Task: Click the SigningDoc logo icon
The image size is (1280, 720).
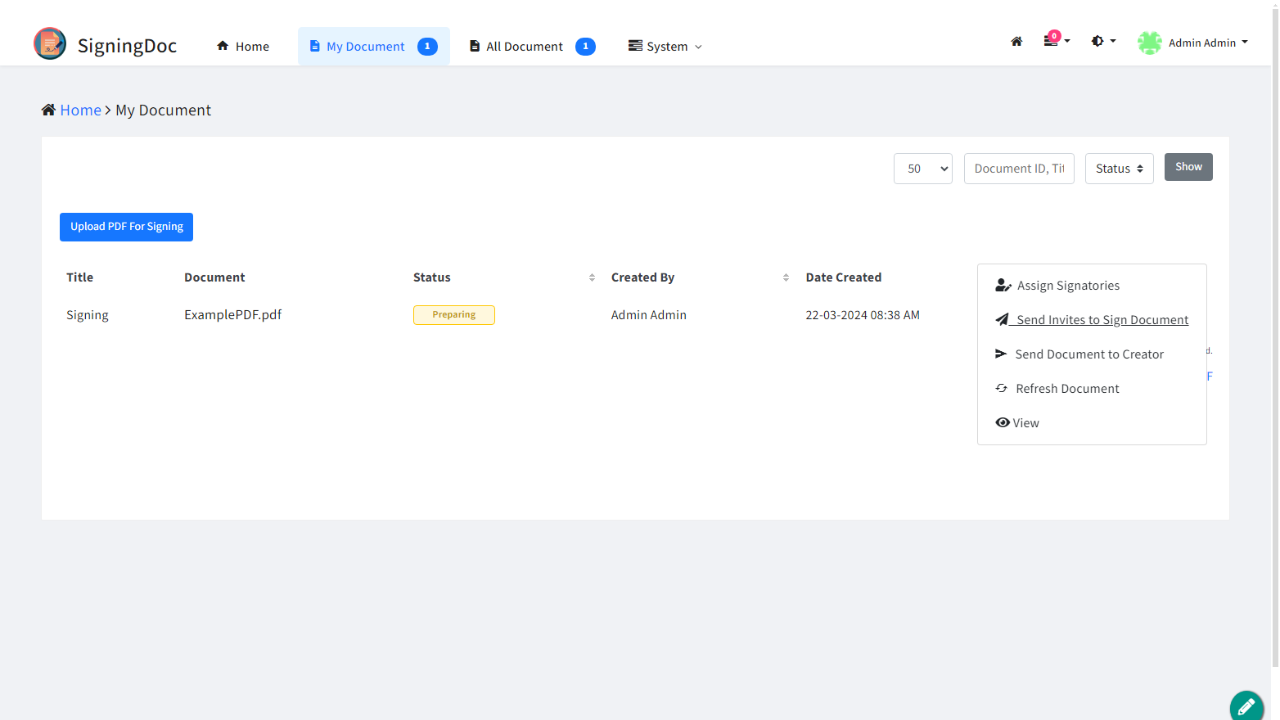Action: [50, 44]
